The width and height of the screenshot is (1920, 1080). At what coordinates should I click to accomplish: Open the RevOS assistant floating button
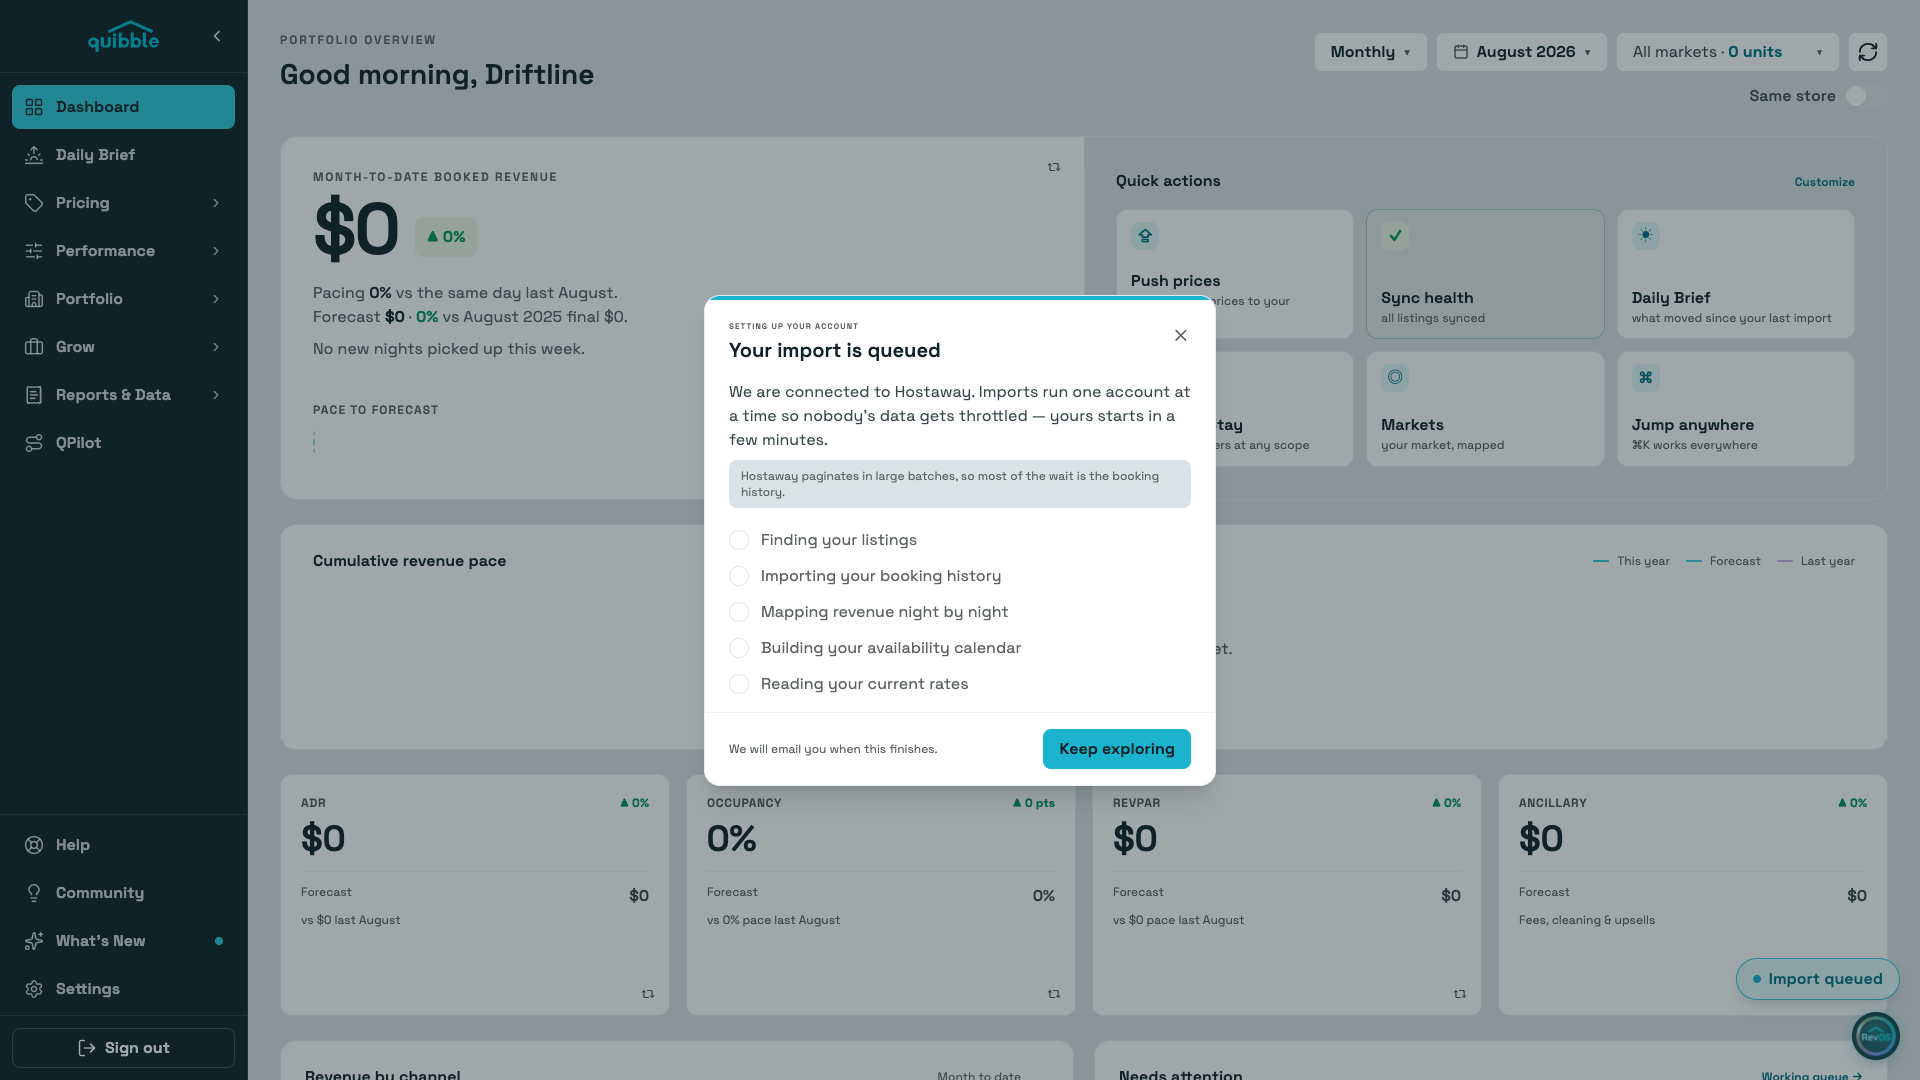(x=1875, y=1036)
